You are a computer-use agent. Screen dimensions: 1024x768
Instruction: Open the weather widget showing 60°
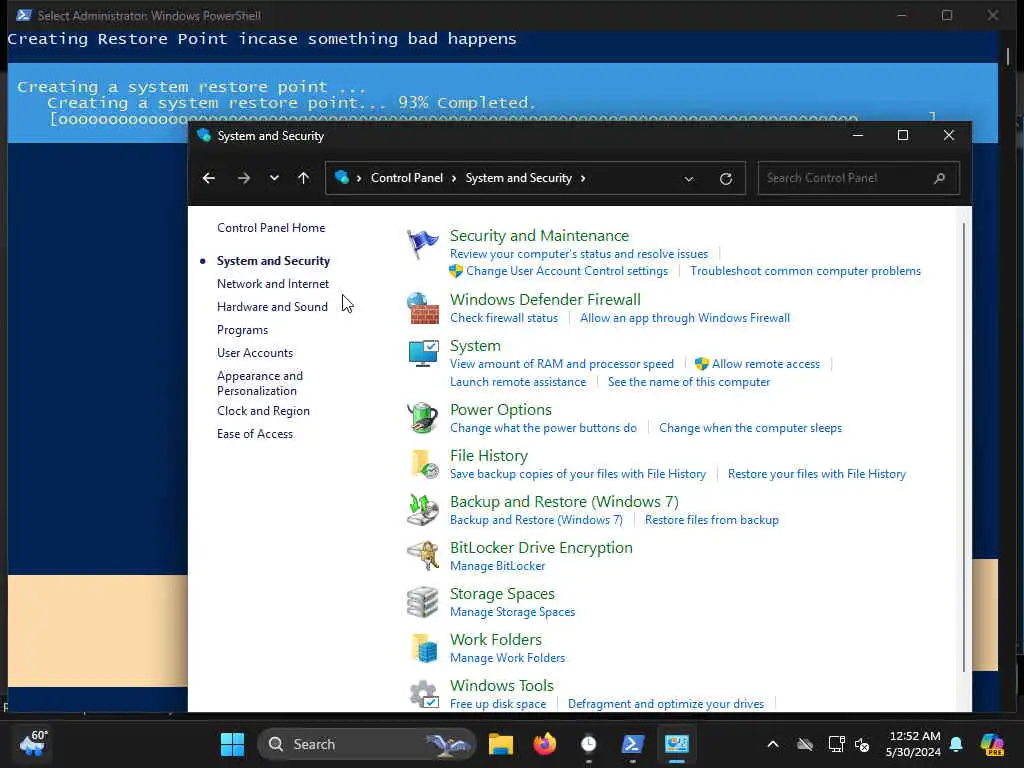point(33,744)
